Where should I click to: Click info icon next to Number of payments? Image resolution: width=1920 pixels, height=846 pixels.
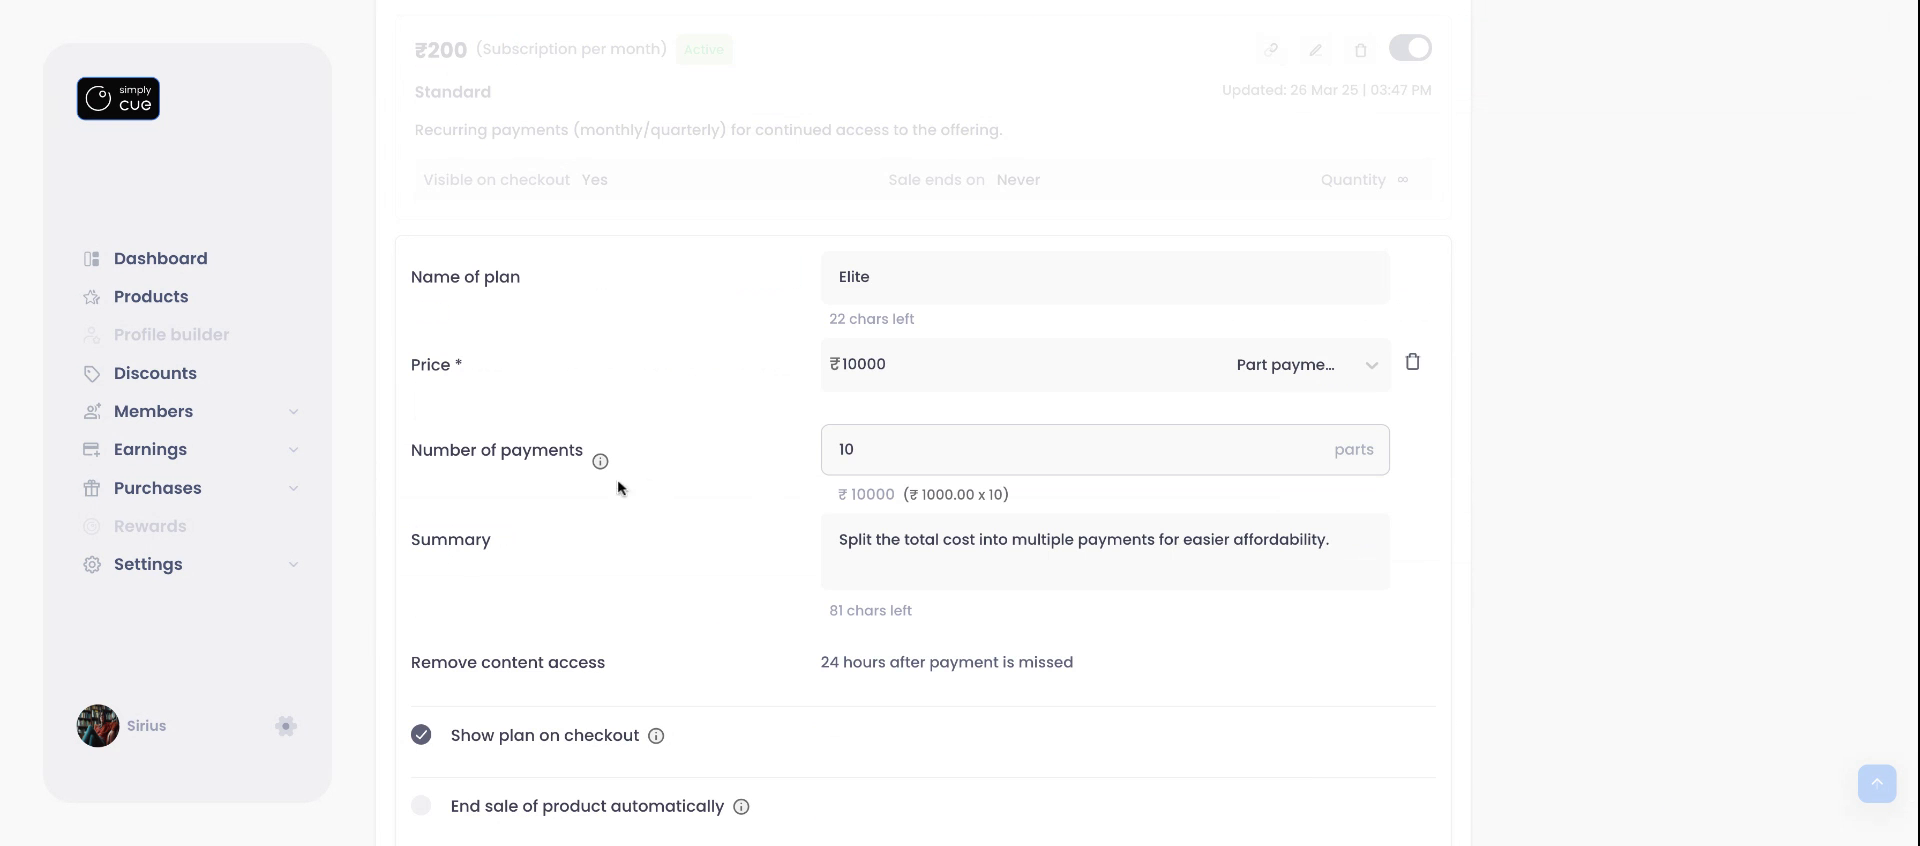click(x=600, y=461)
